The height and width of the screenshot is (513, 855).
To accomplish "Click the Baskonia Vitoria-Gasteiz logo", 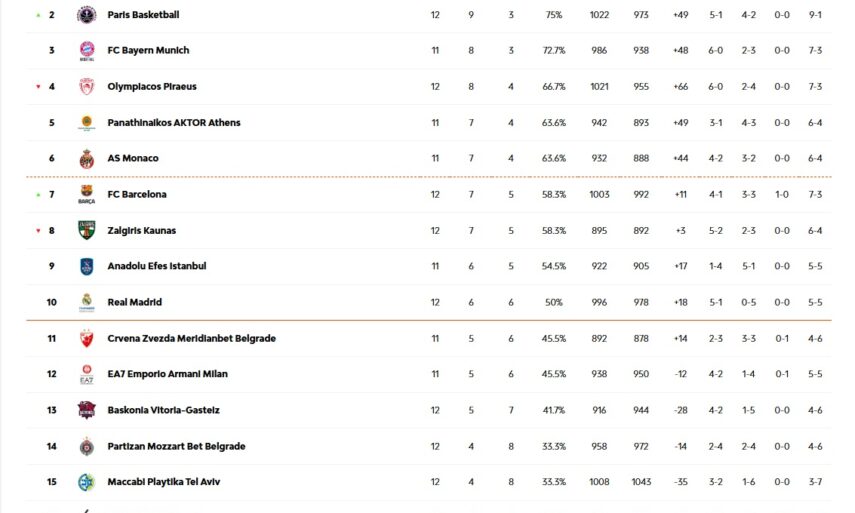I will (x=86, y=410).
